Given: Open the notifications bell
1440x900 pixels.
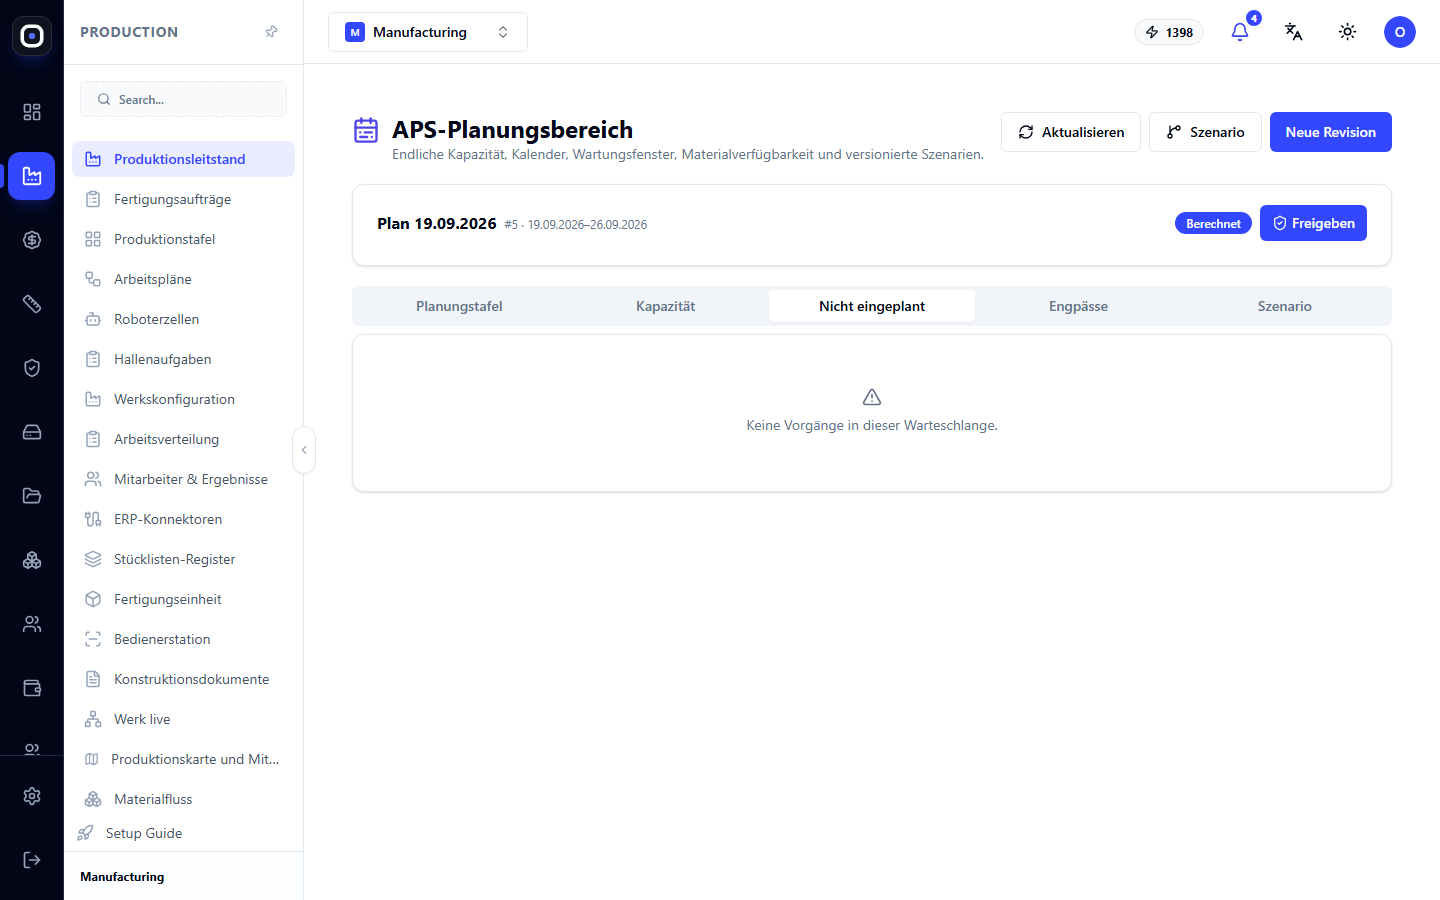Looking at the screenshot, I should (x=1240, y=32).
